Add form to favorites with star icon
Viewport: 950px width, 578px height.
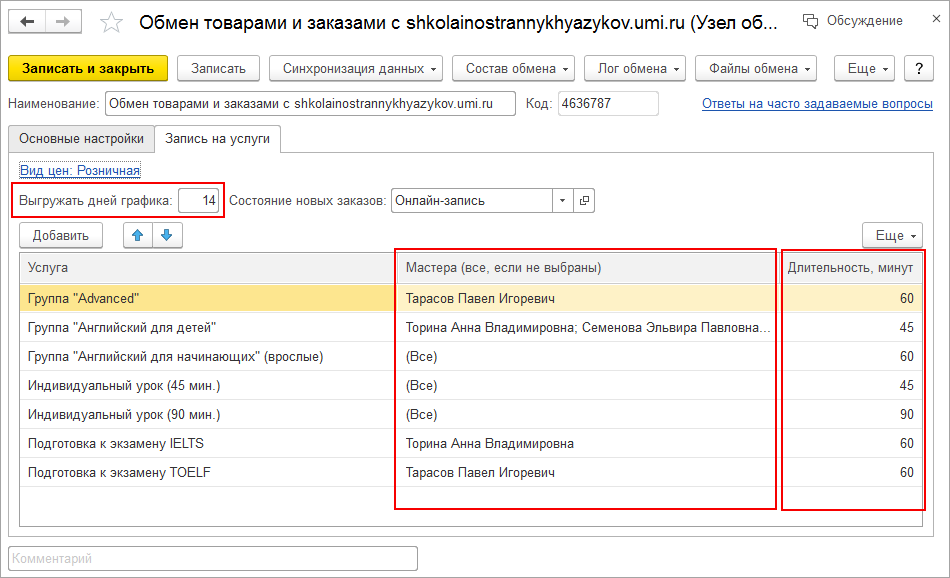111,23
